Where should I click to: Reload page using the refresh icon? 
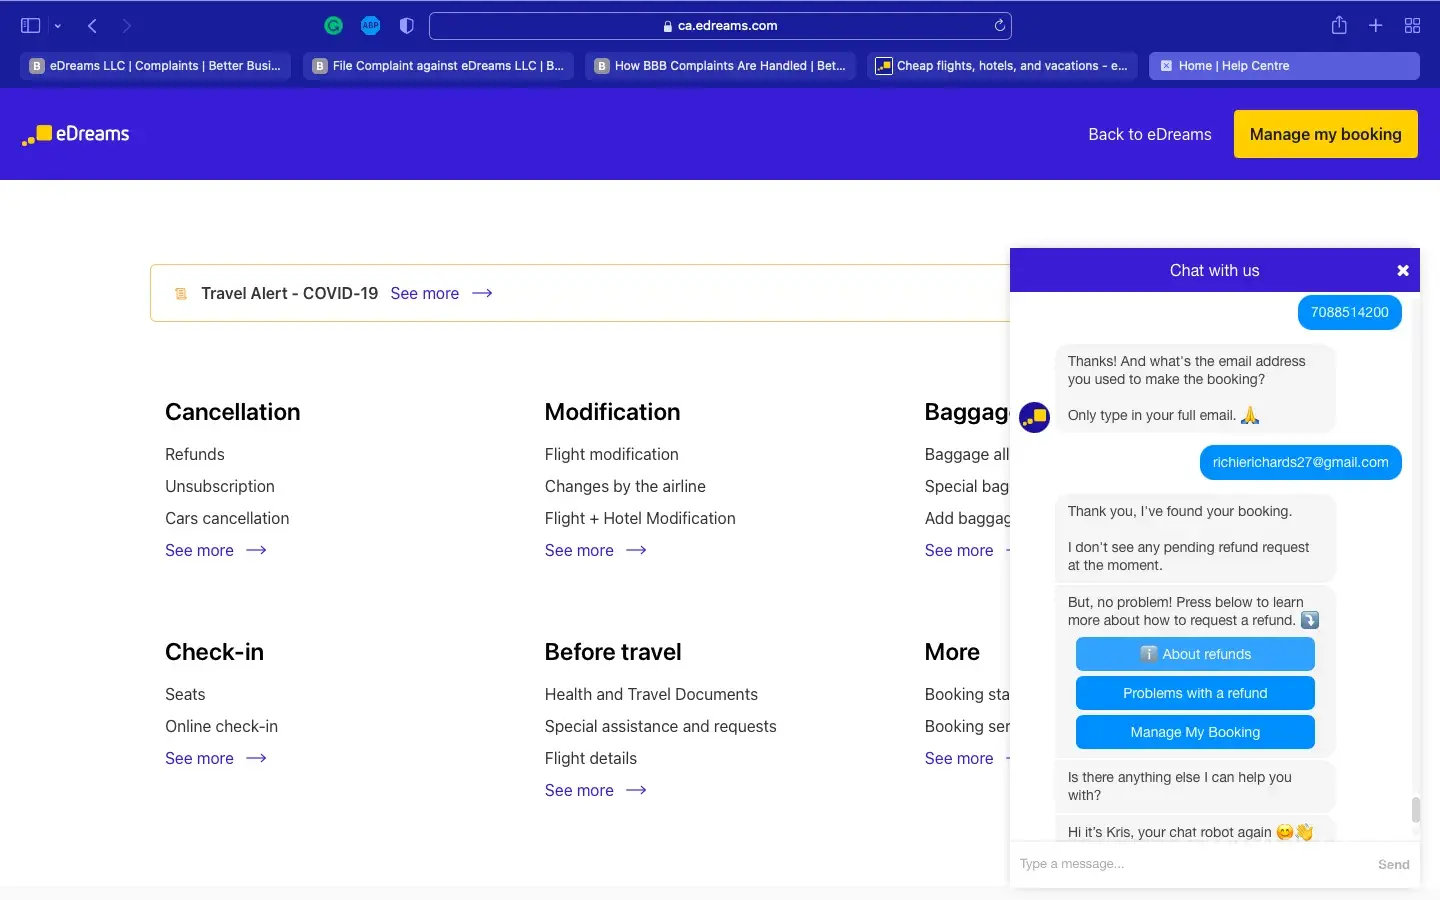pos(999,26)
